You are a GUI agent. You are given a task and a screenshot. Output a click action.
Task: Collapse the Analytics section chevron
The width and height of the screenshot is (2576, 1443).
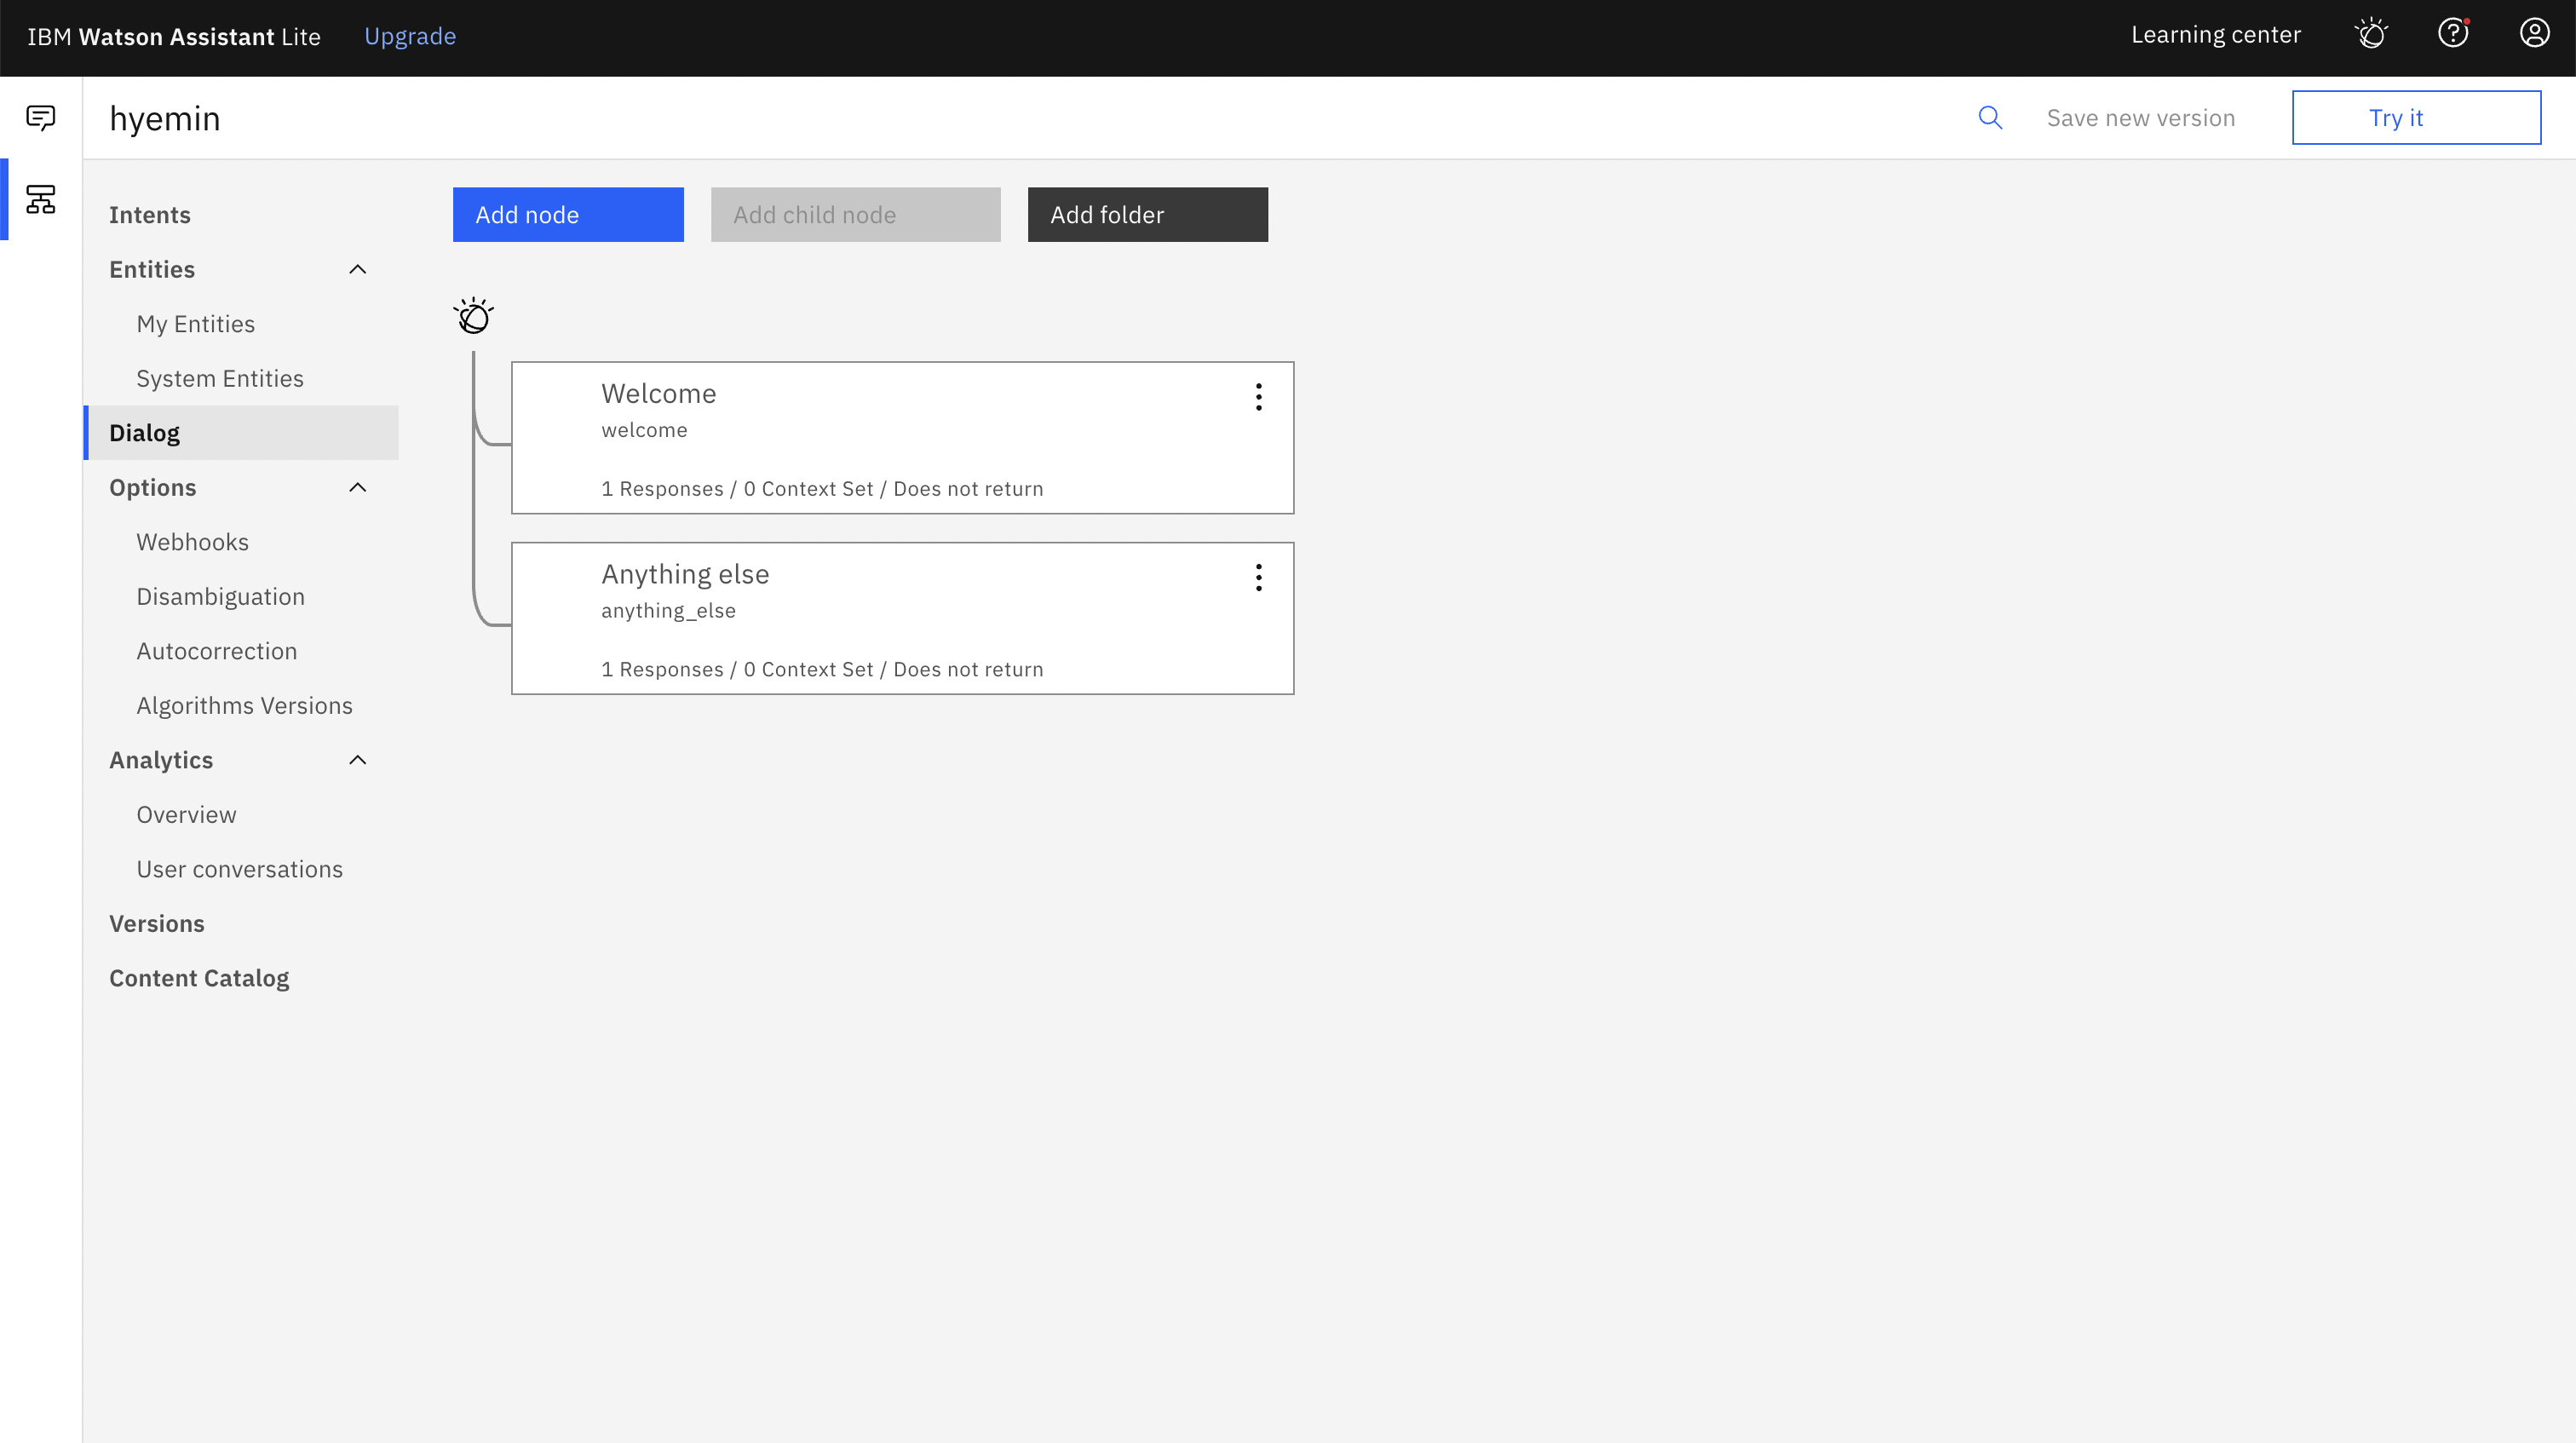pyautogui.click(x=357, y=760)
